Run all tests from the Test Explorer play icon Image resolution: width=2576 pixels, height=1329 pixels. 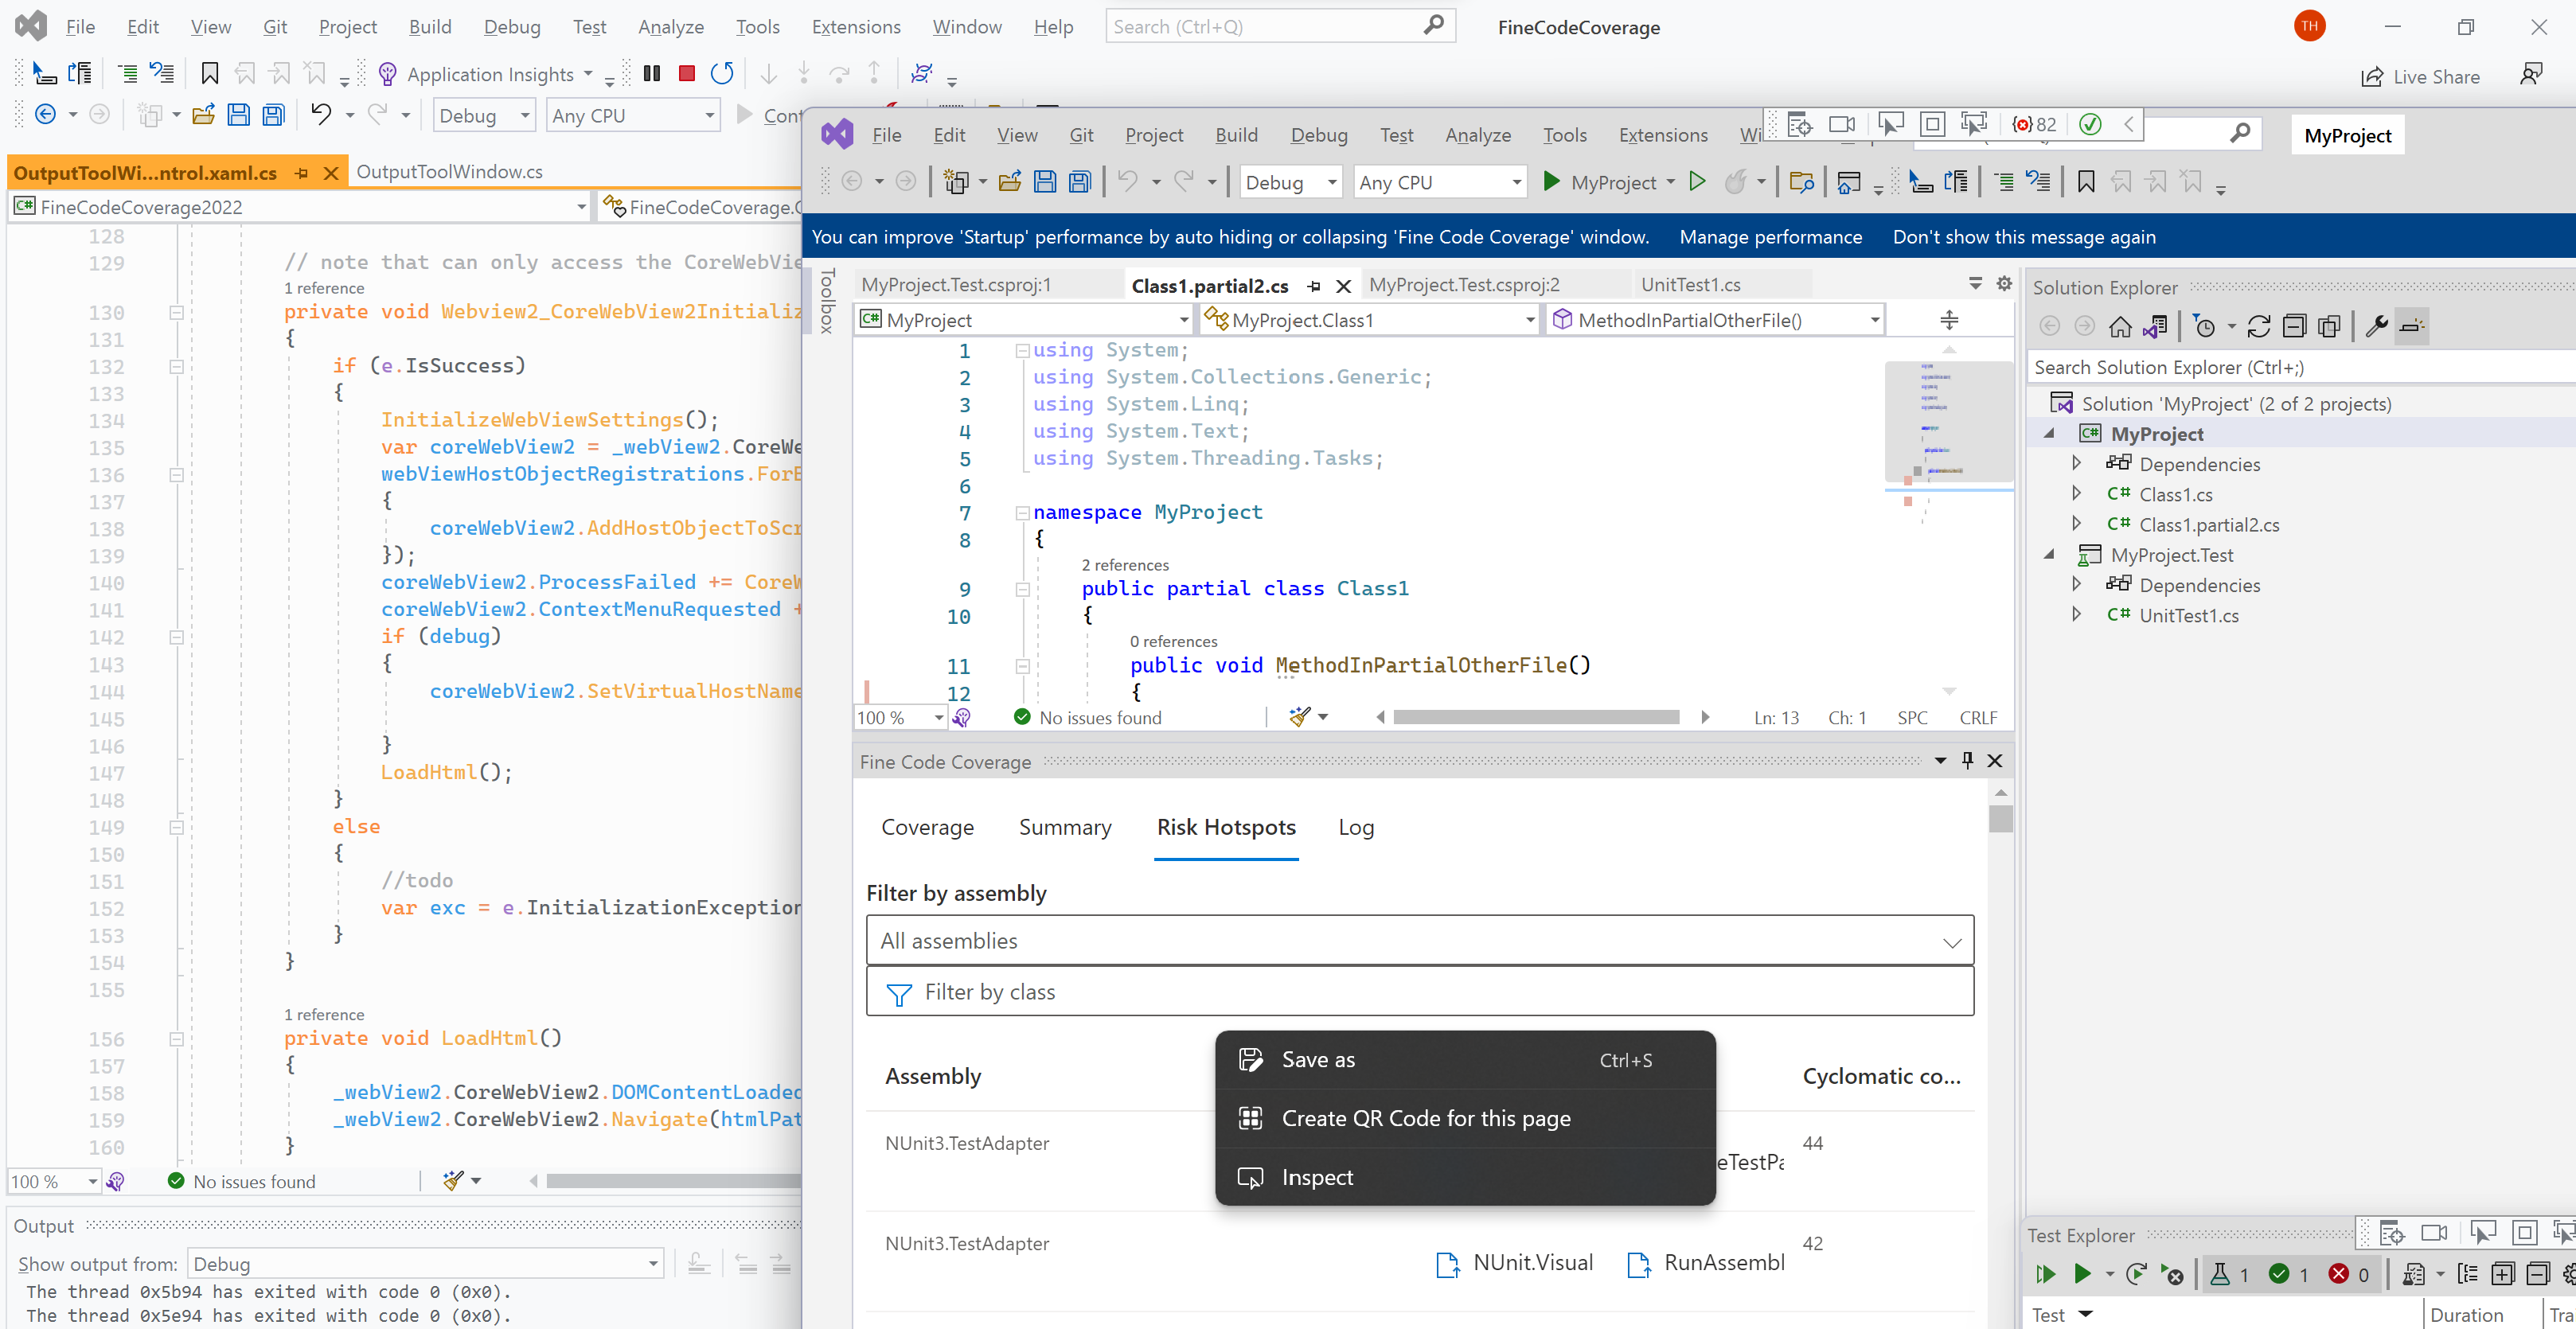2045,1274
